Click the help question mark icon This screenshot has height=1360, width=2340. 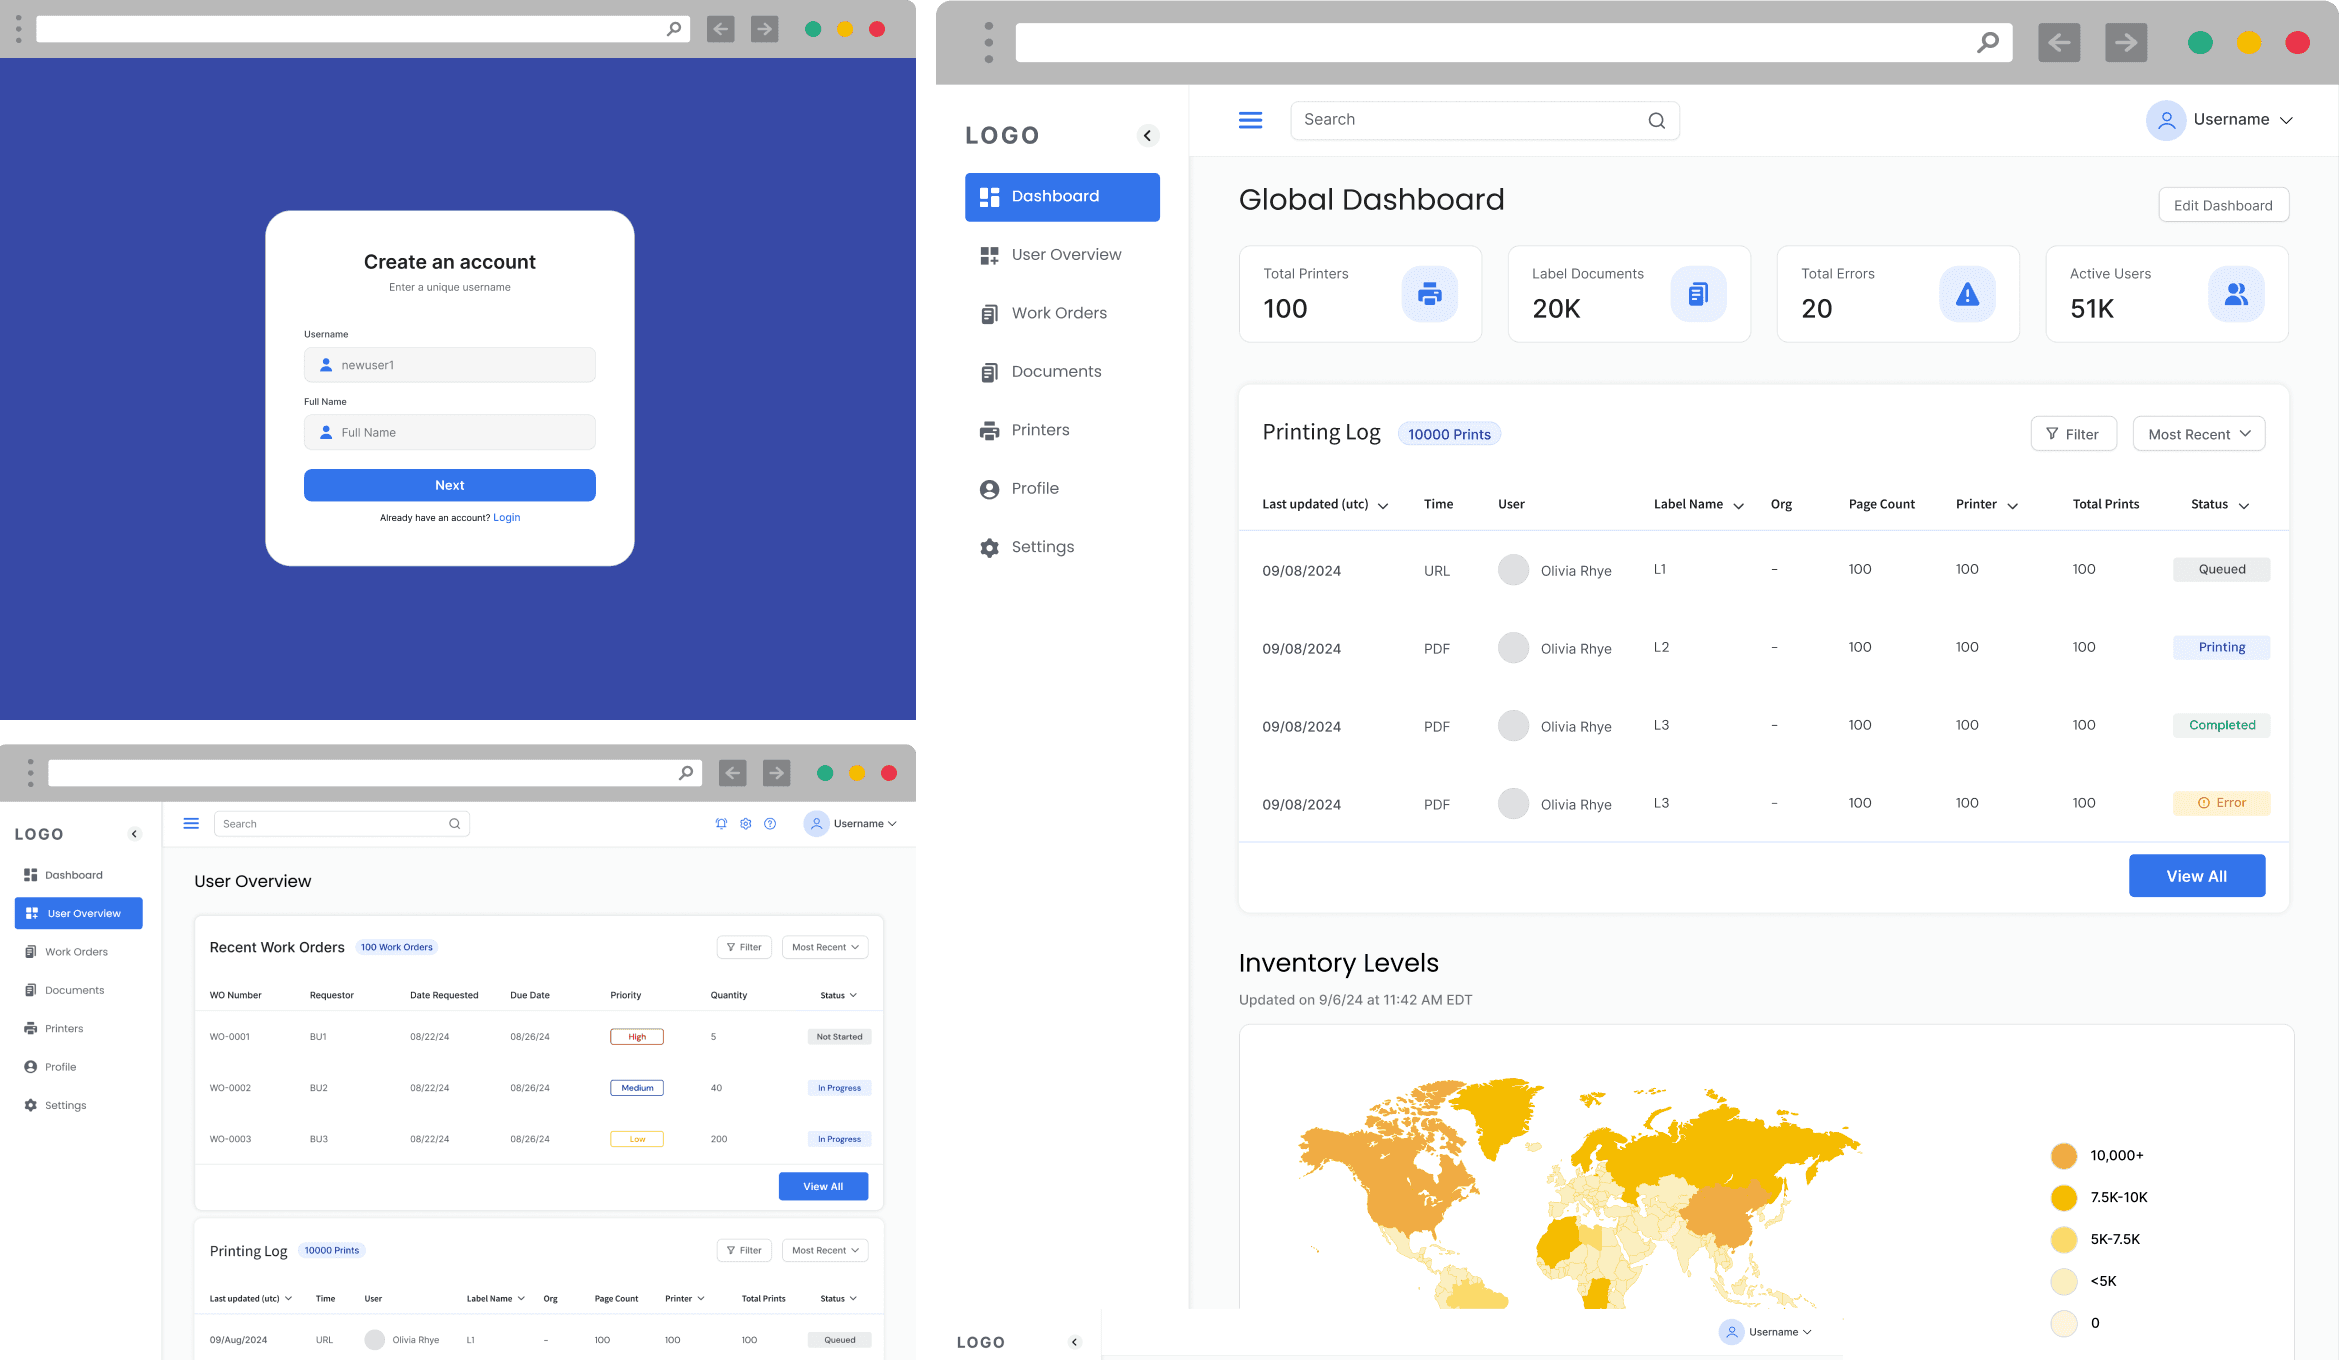click(x=770, y=824)
